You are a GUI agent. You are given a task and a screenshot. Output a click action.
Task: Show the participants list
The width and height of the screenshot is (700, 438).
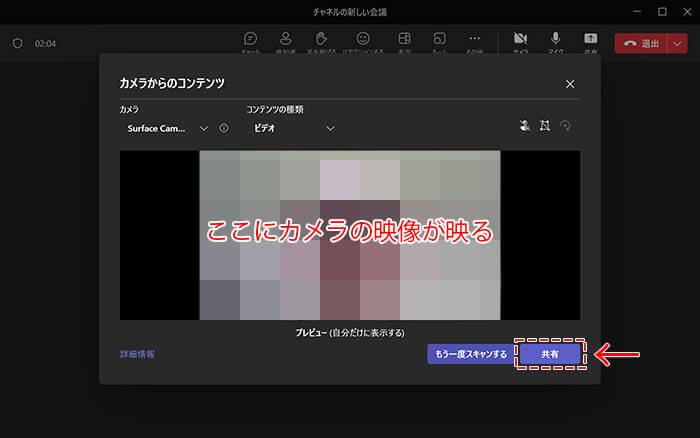[x=285, y=40]
